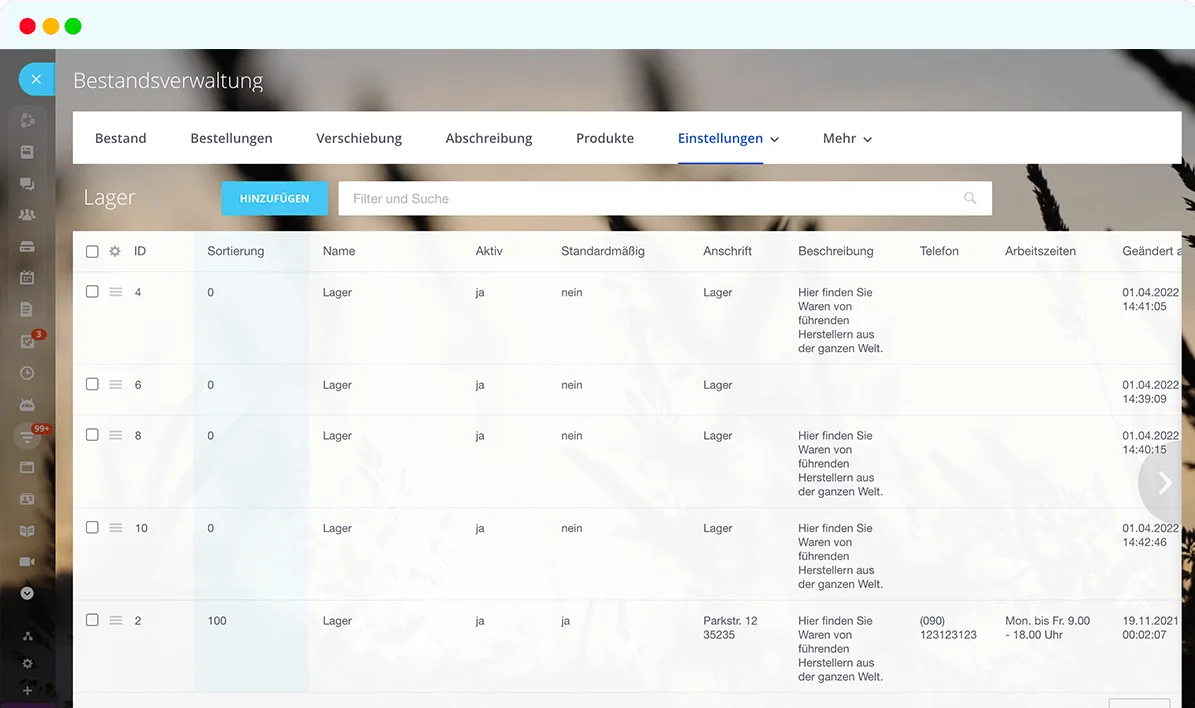Select the checkbox for row ID 6

[92, 384]
